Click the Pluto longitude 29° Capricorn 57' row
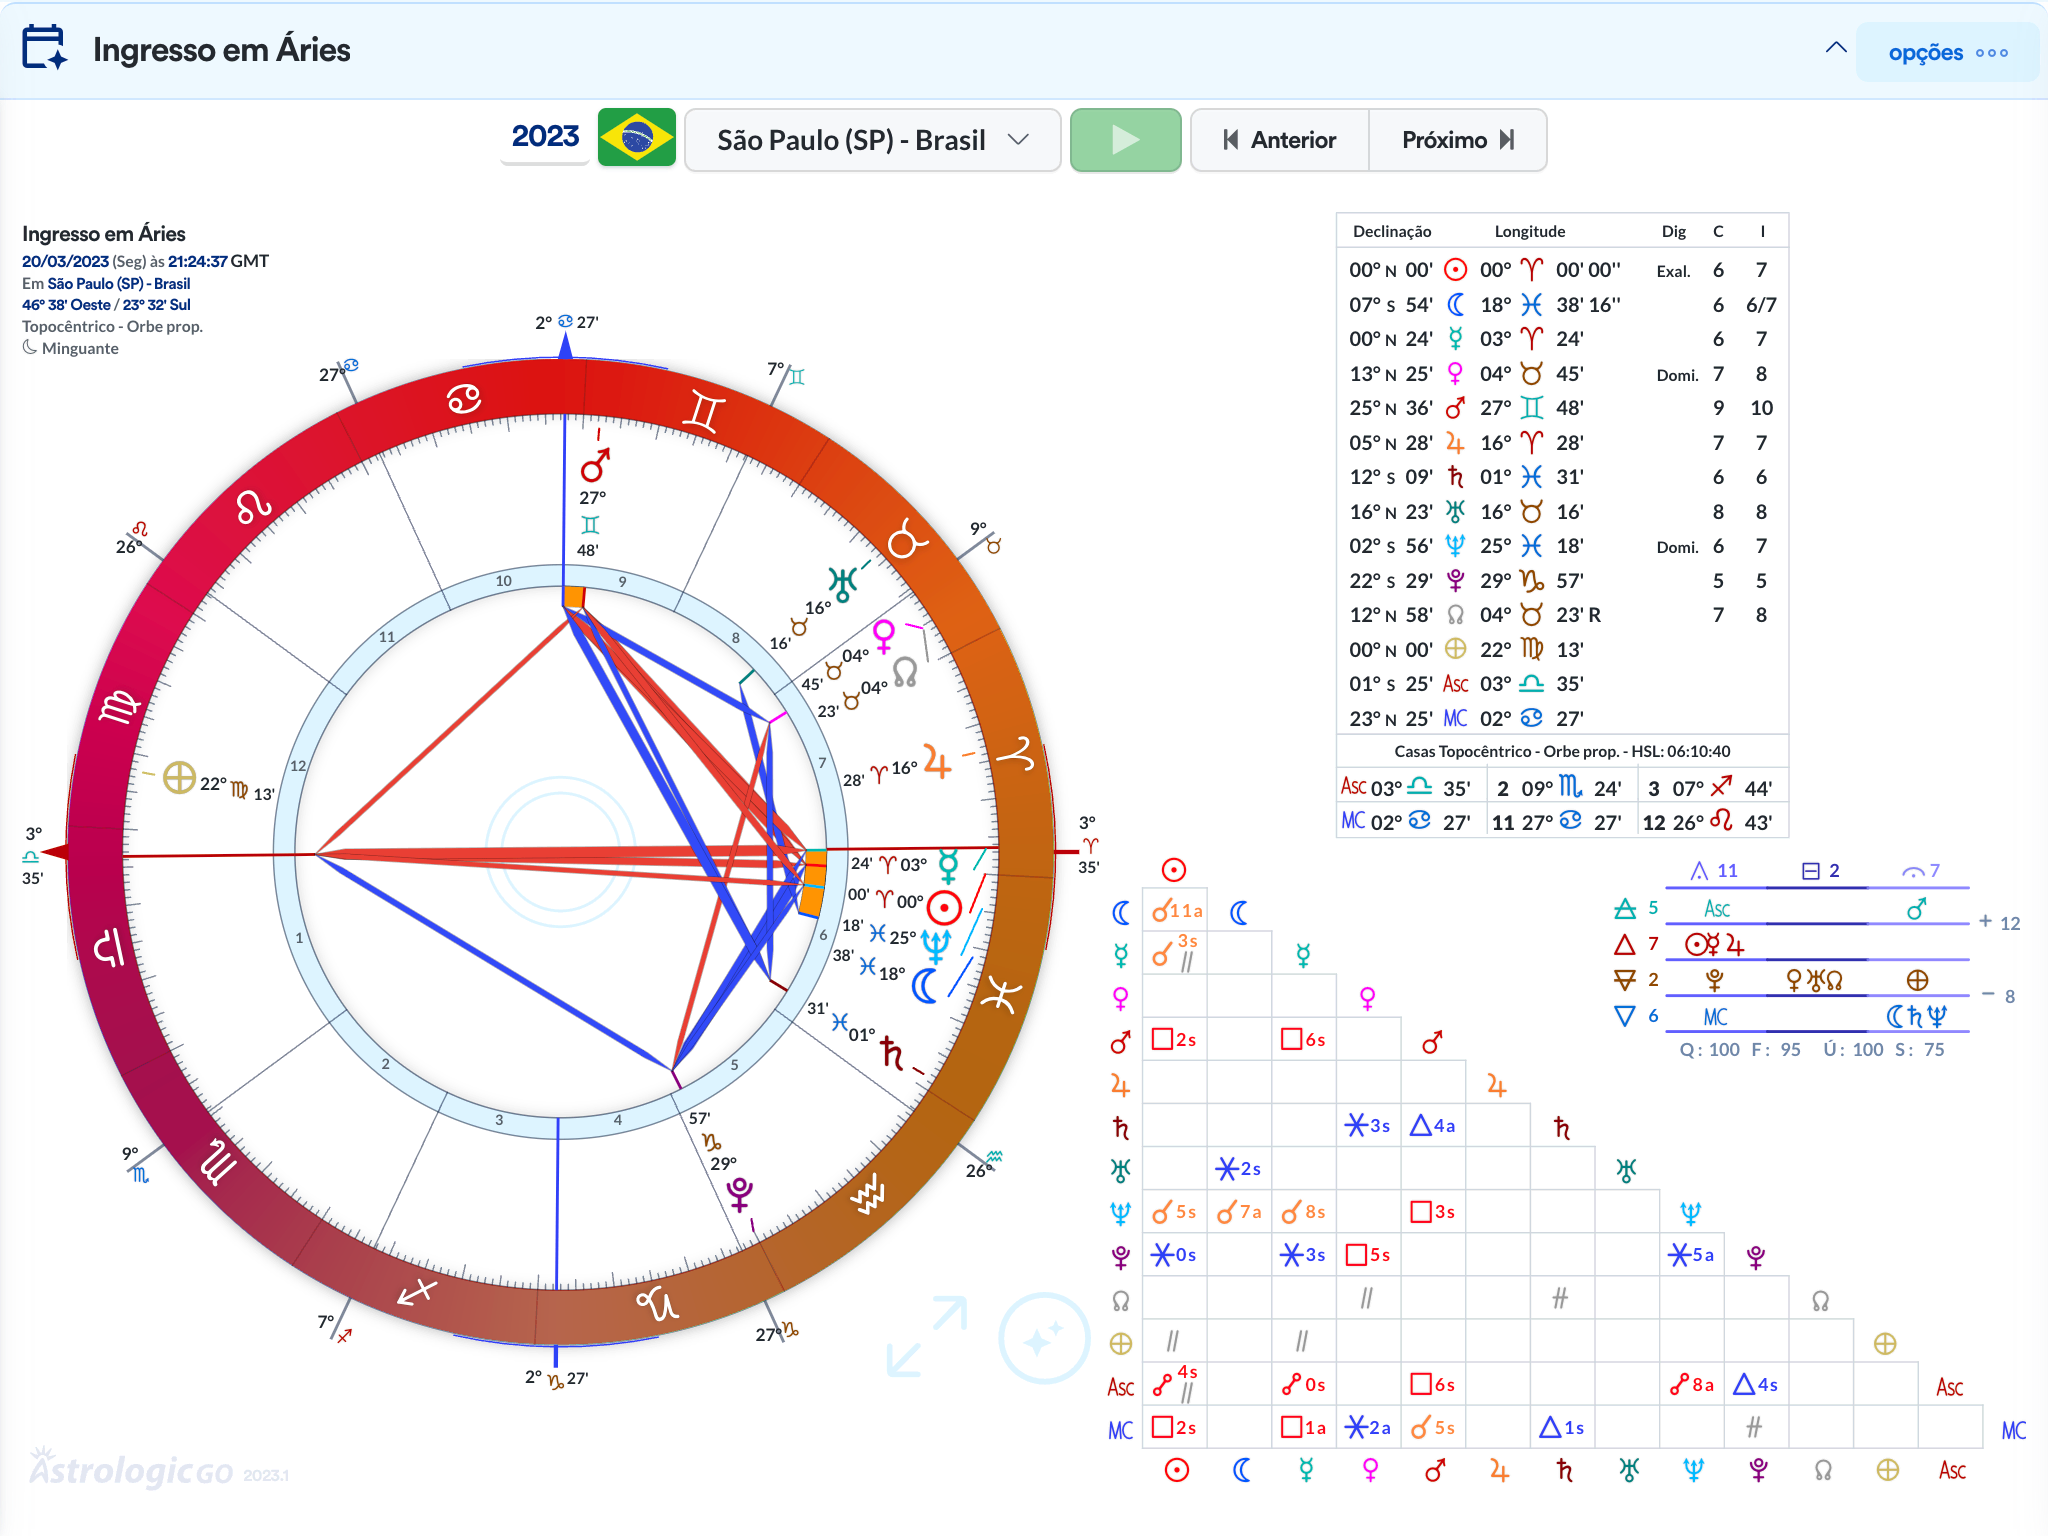2048x1536 pixels. coord(1561,581)
